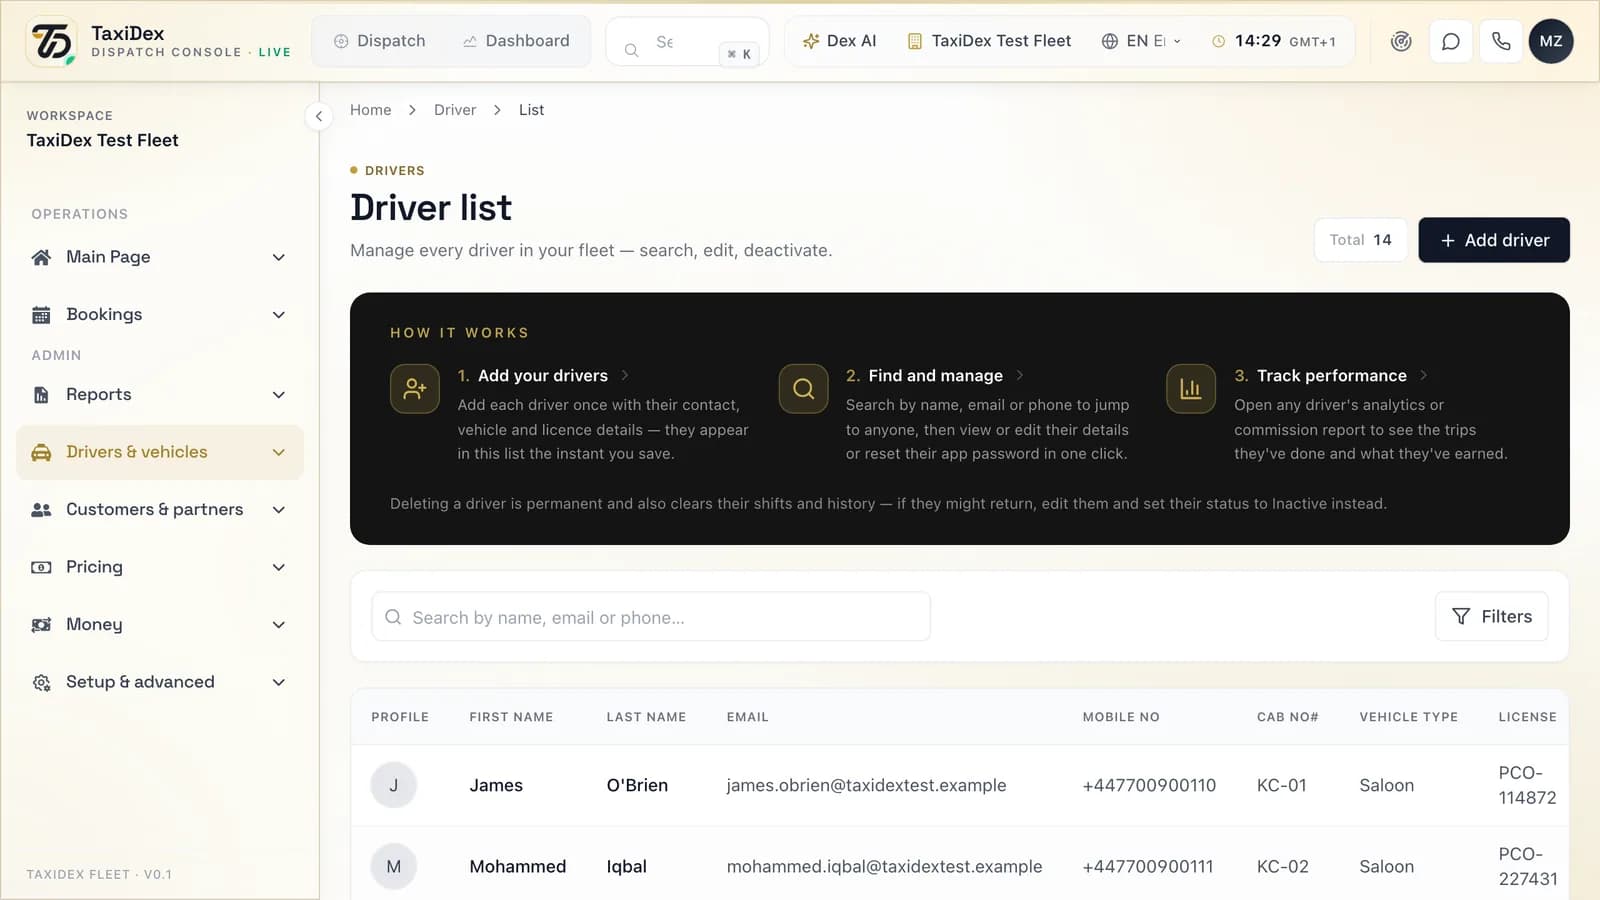Click the globe language icon
Screen dimensions: 1600x900
[1109, 41]
